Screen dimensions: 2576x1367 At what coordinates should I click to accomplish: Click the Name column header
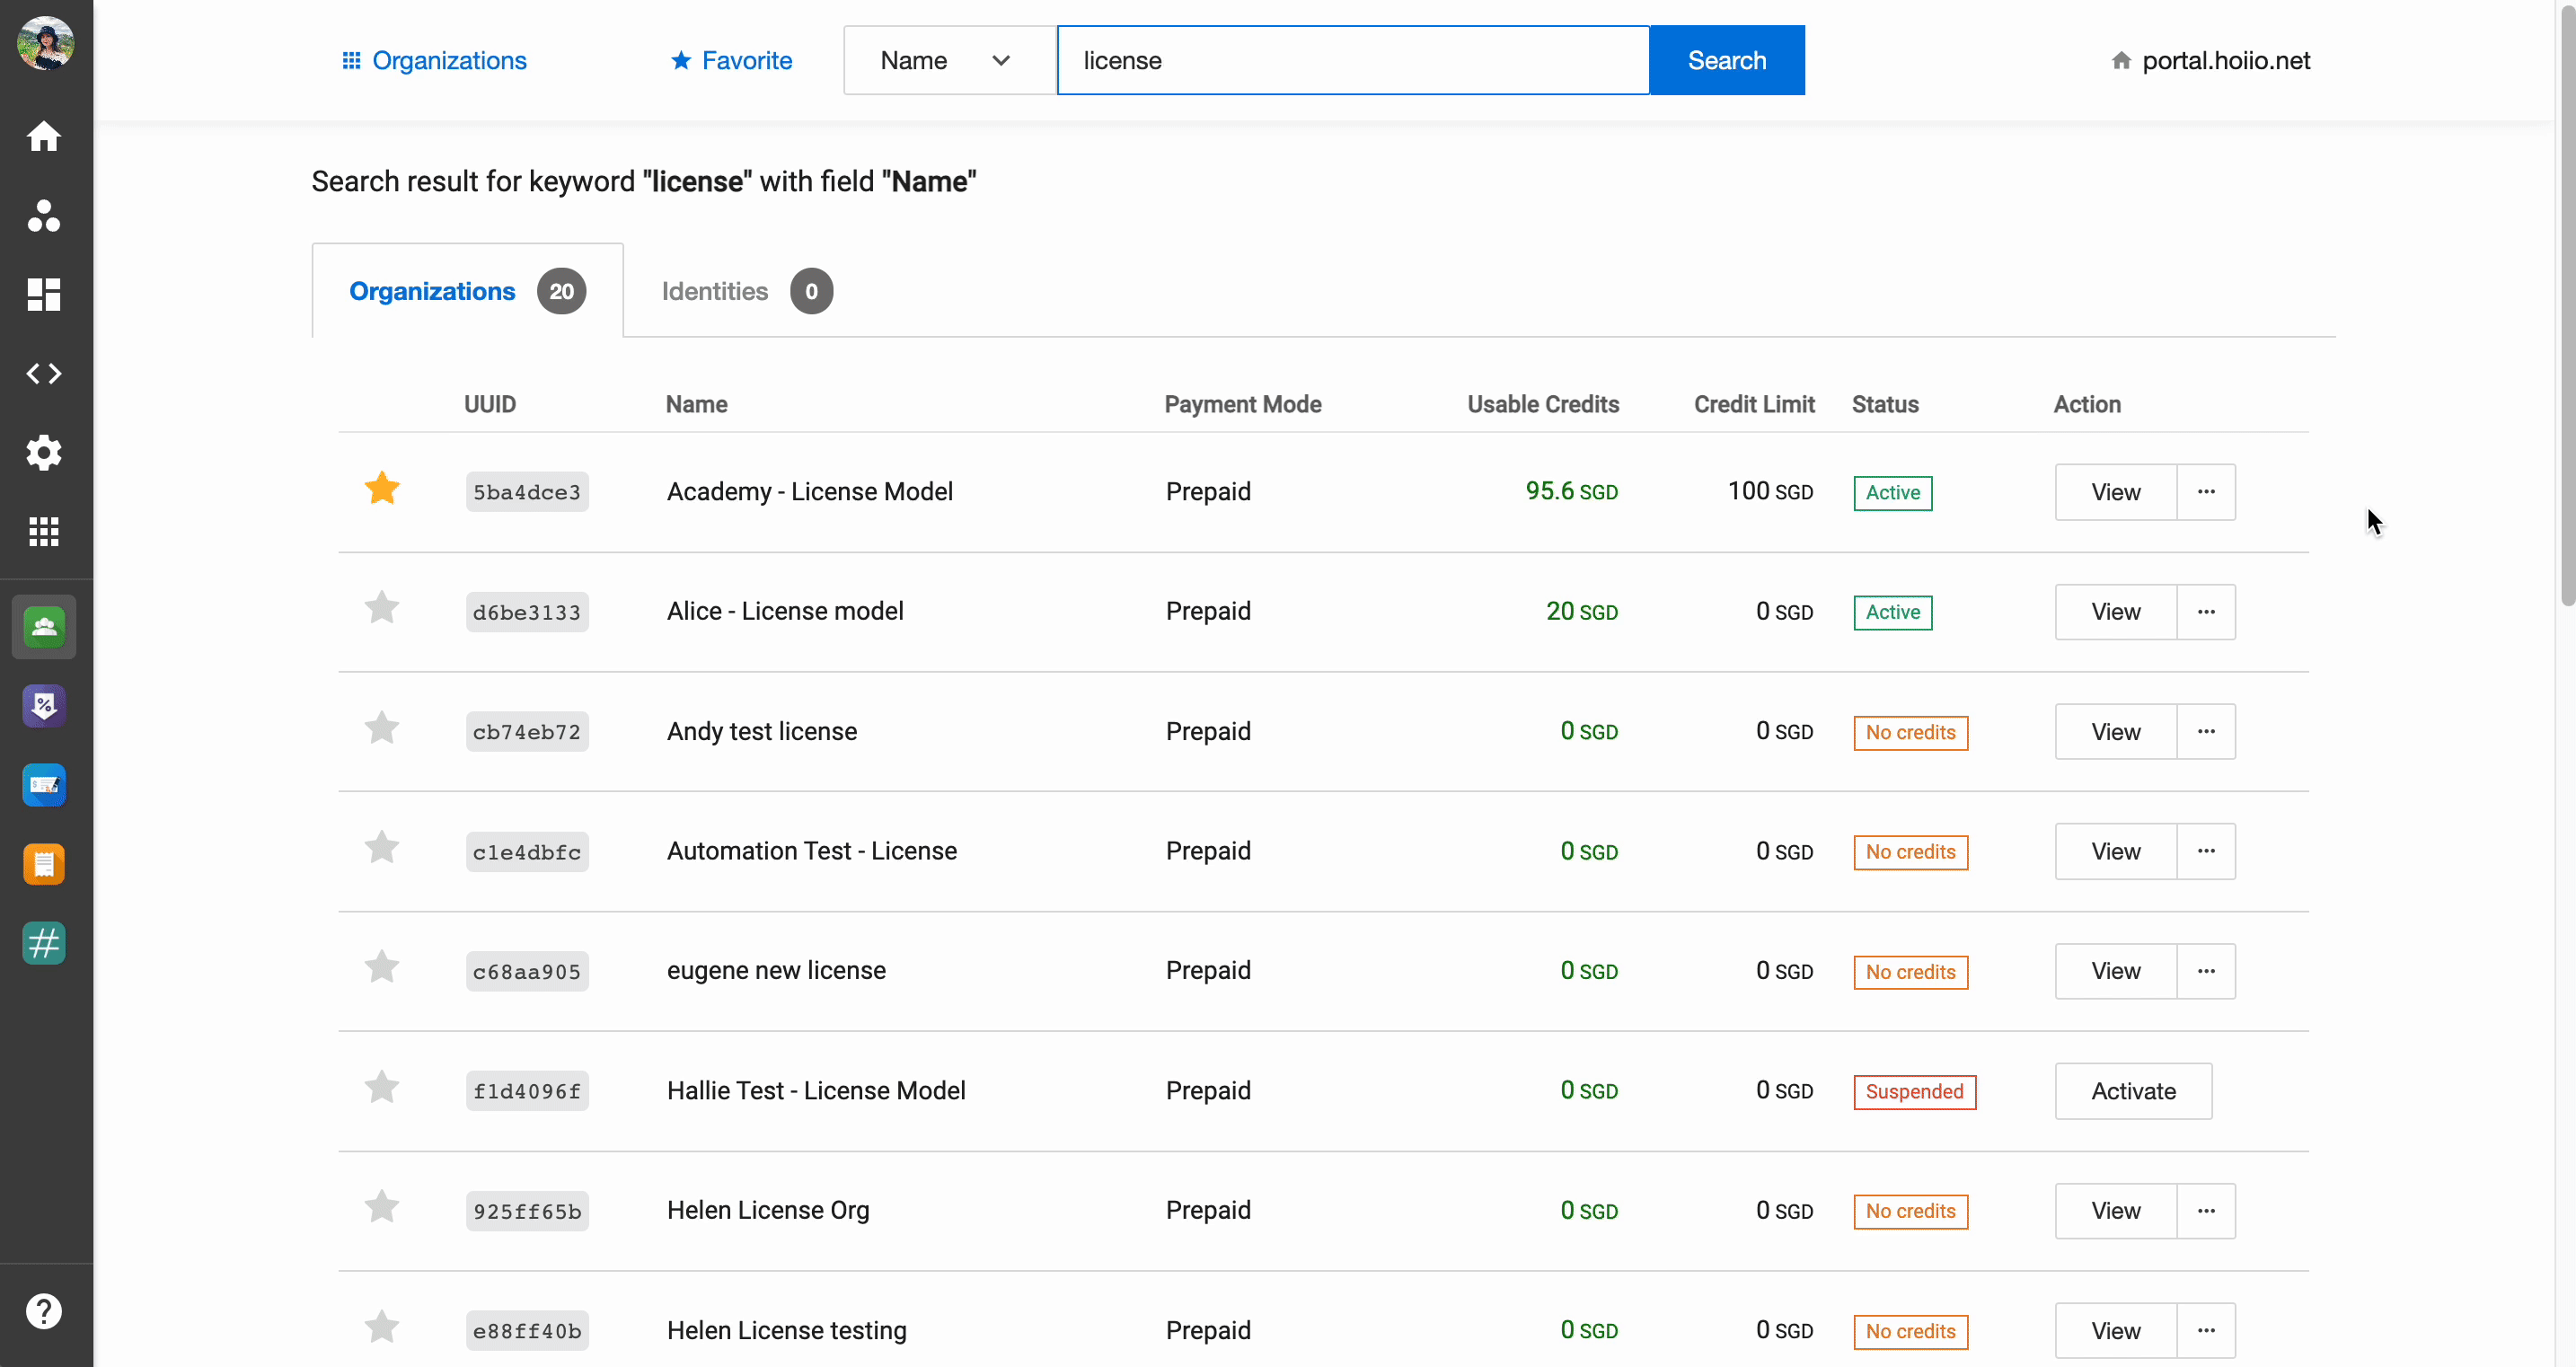tap(697, 404)
